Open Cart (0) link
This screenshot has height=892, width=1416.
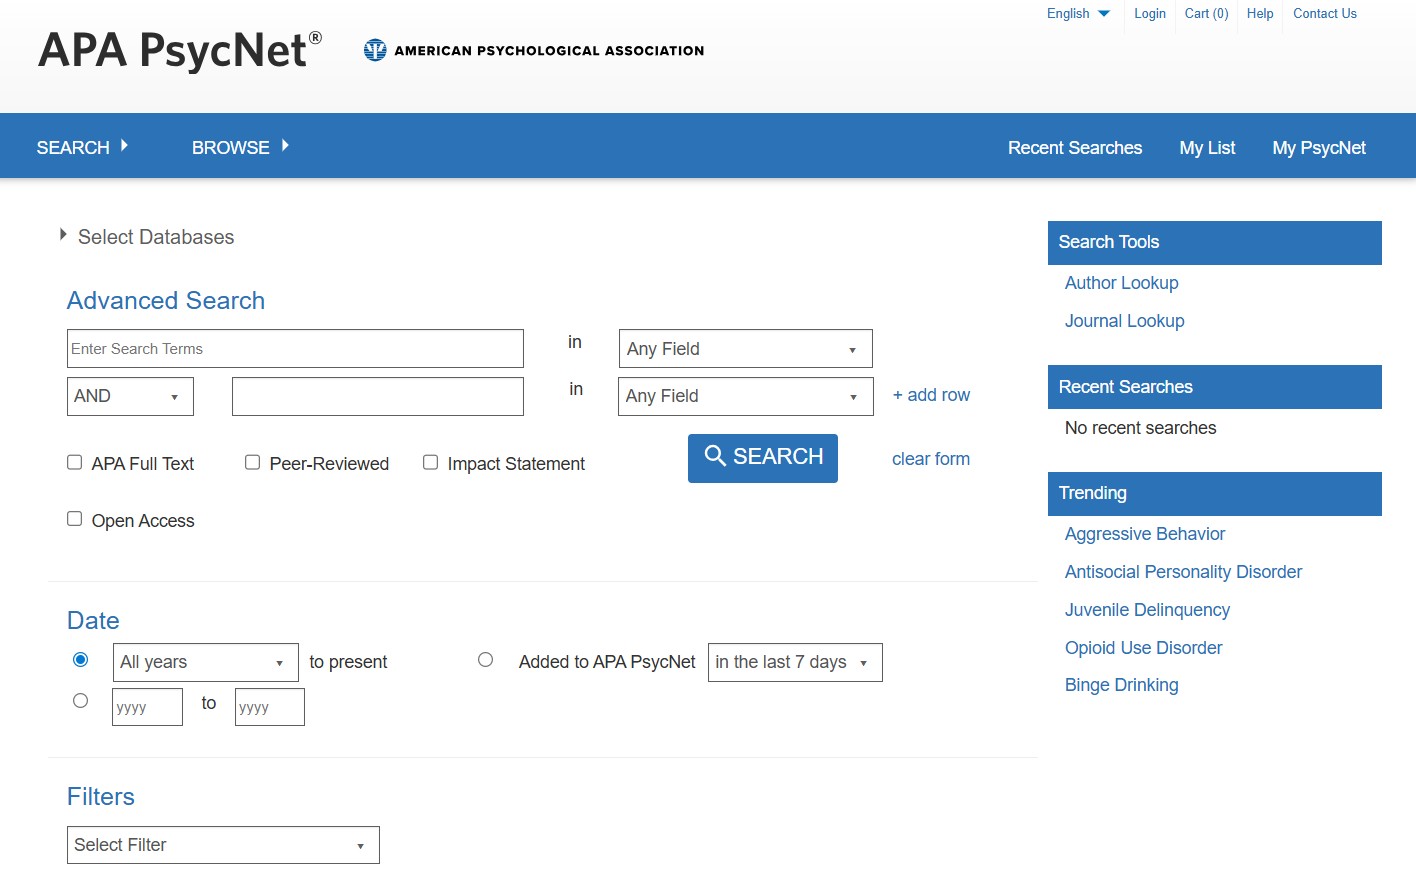point(1207,13)
